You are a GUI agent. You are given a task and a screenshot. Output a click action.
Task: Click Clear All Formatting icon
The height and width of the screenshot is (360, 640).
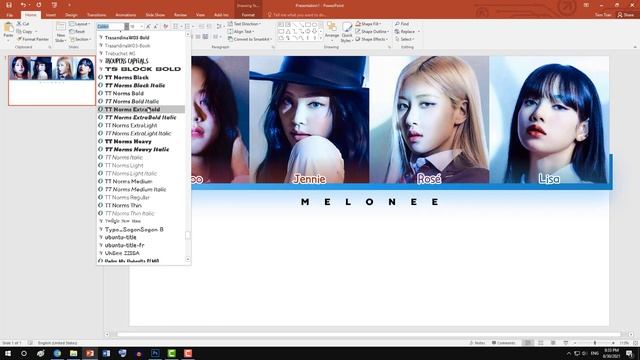click(166, 27)
